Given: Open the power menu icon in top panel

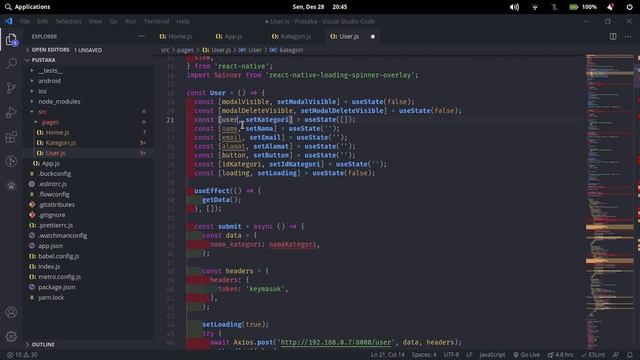Looking at the screenshot, I should pyautogui.click(x=629, y=7).
